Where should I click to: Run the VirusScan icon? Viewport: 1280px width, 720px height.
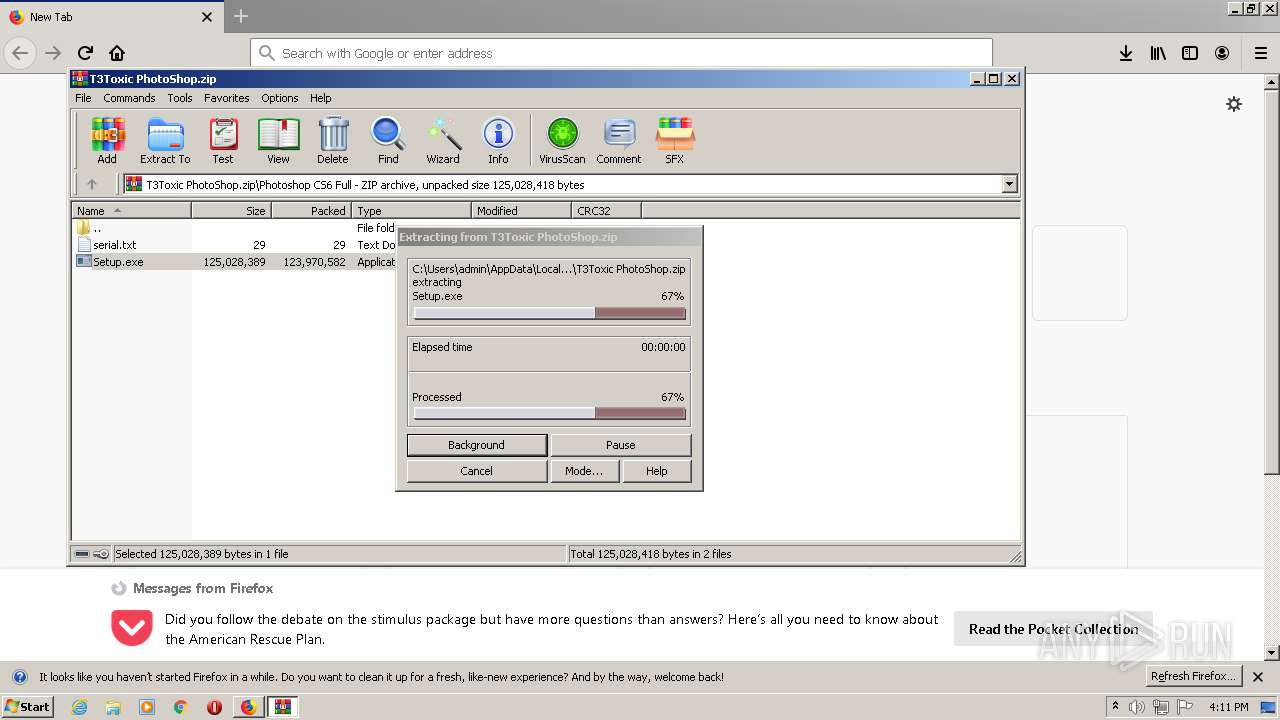tap(562, 140)
